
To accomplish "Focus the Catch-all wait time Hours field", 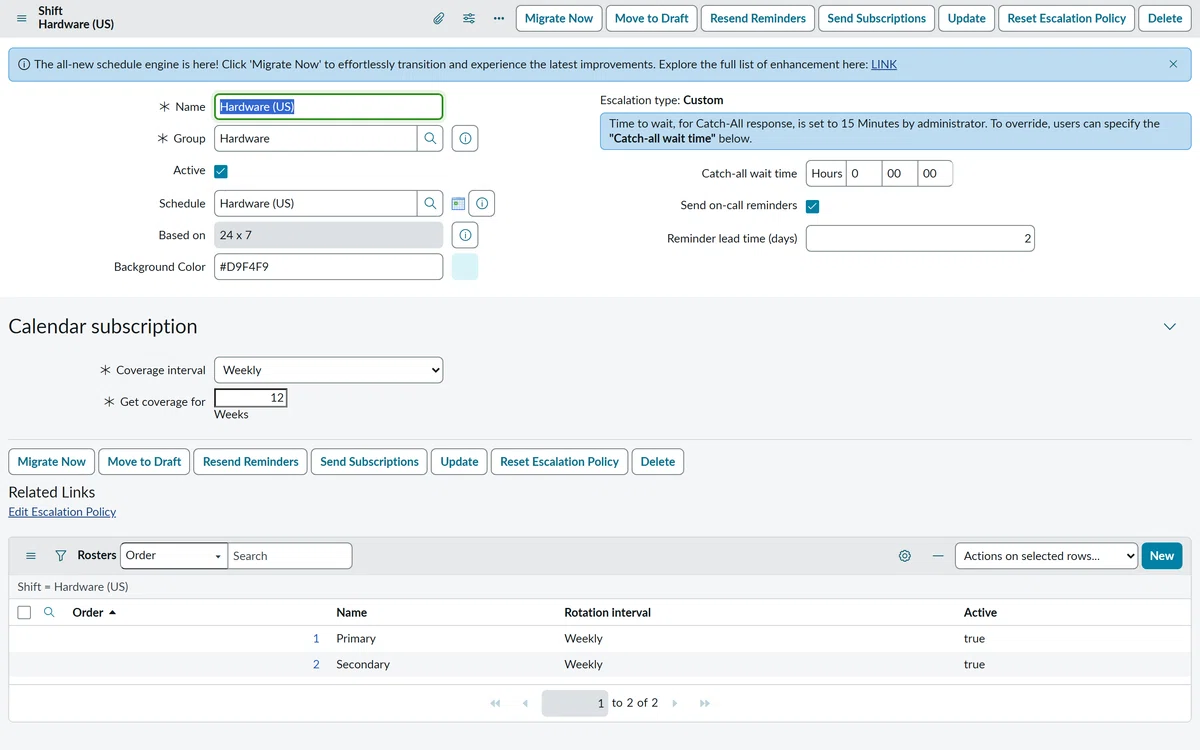I will click(864, 174).
